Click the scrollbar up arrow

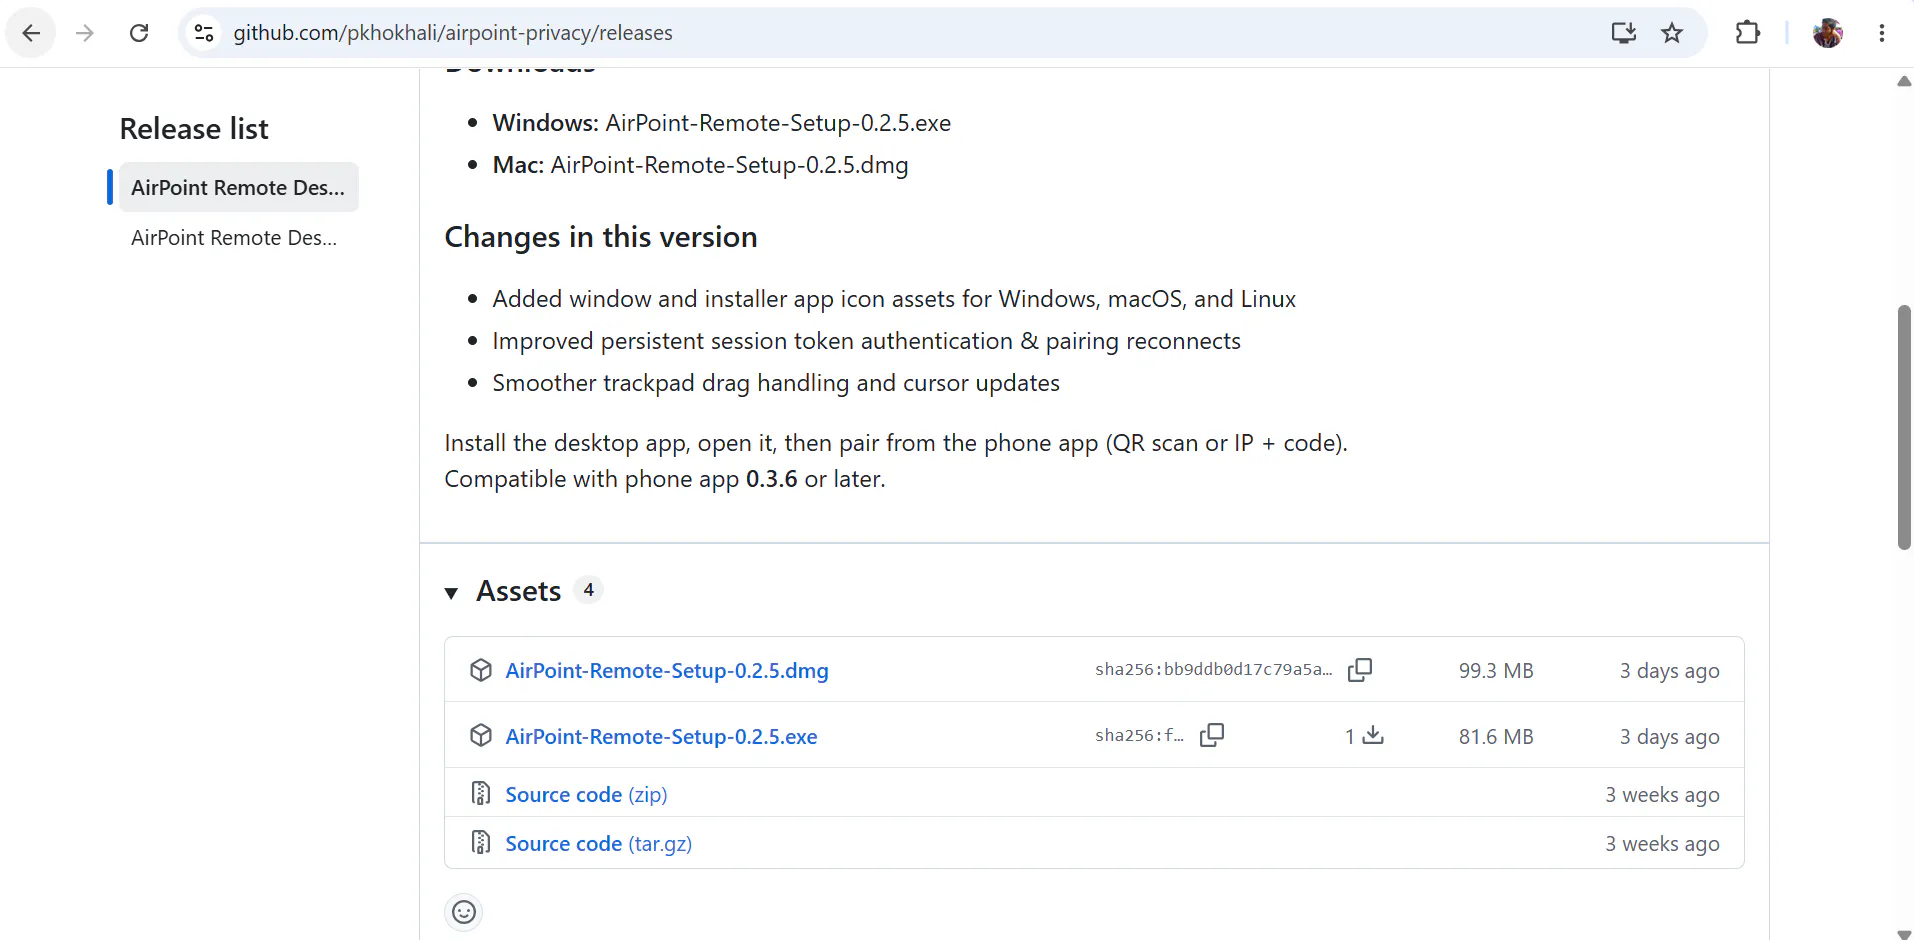coord(1904,82)
